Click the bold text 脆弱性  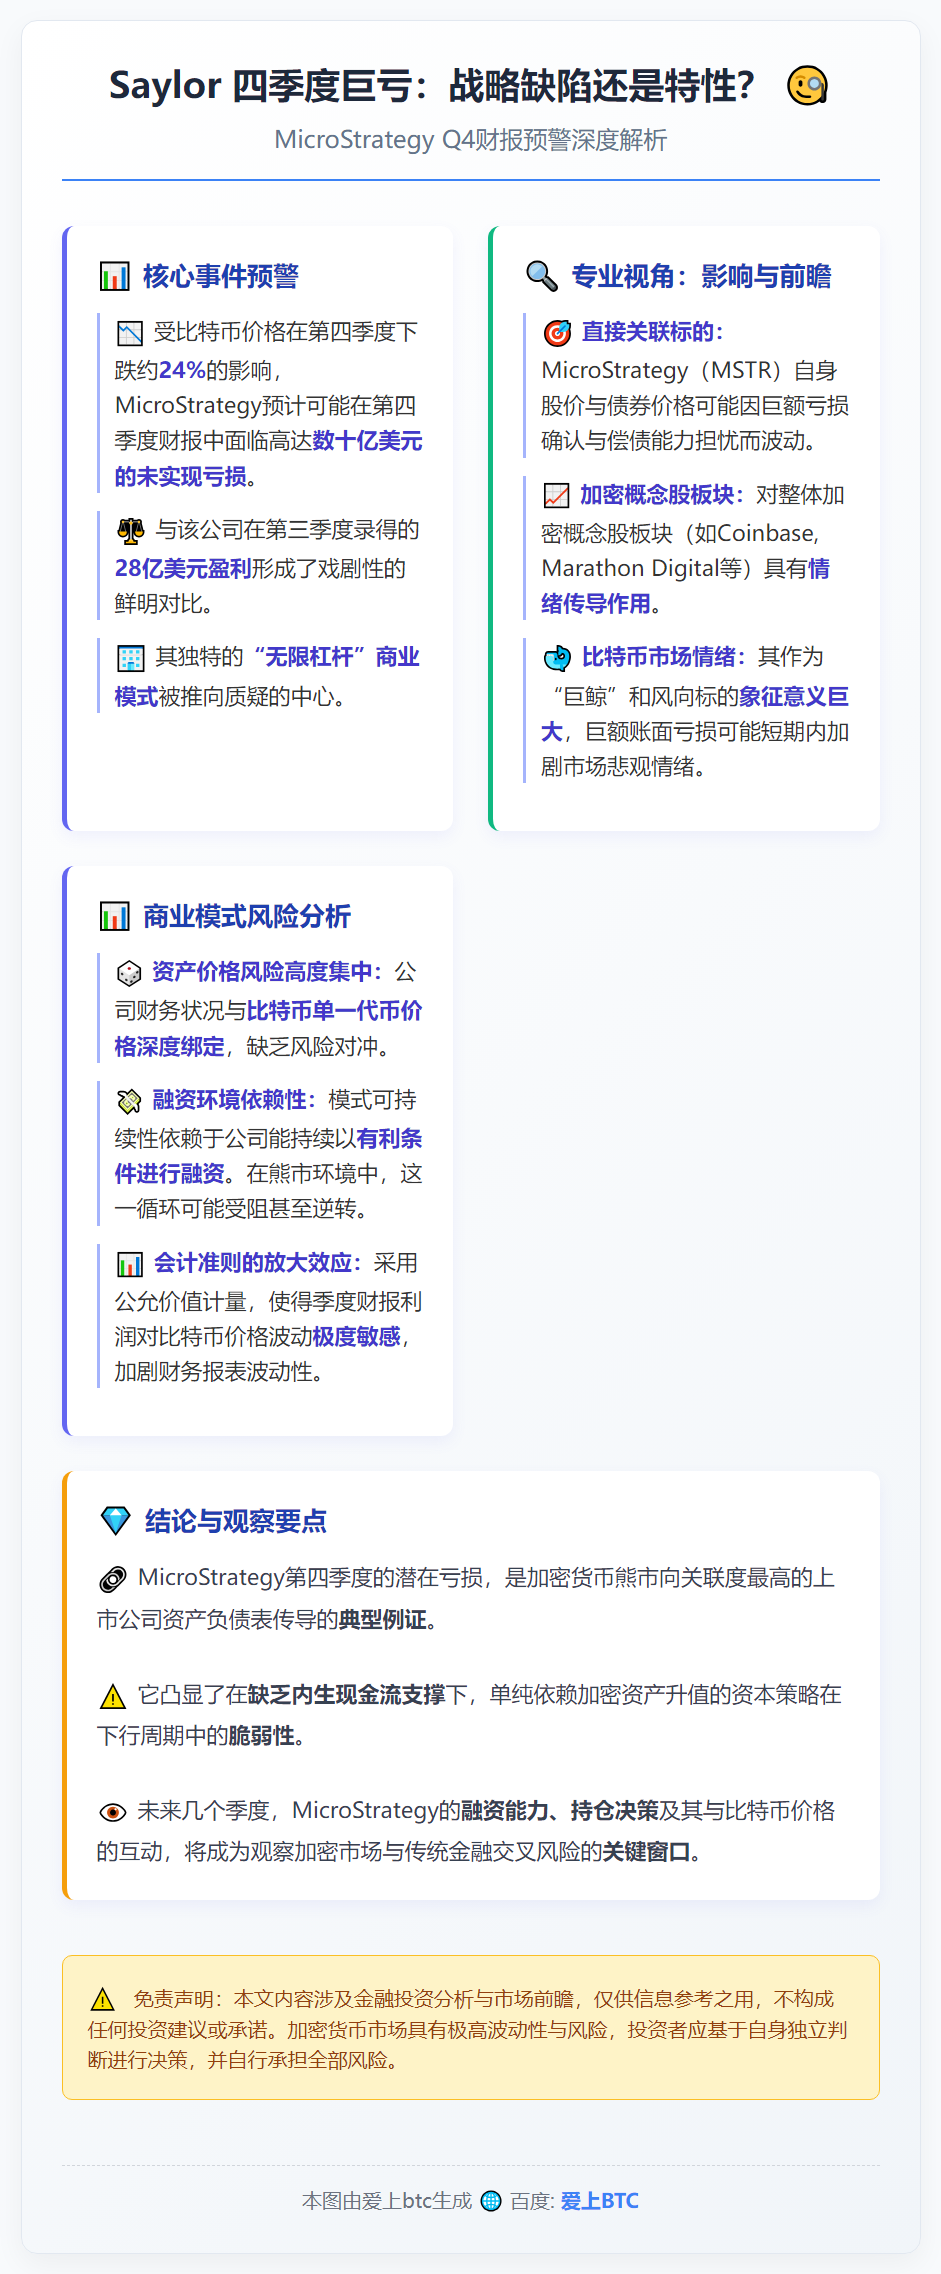point(261,1736)
